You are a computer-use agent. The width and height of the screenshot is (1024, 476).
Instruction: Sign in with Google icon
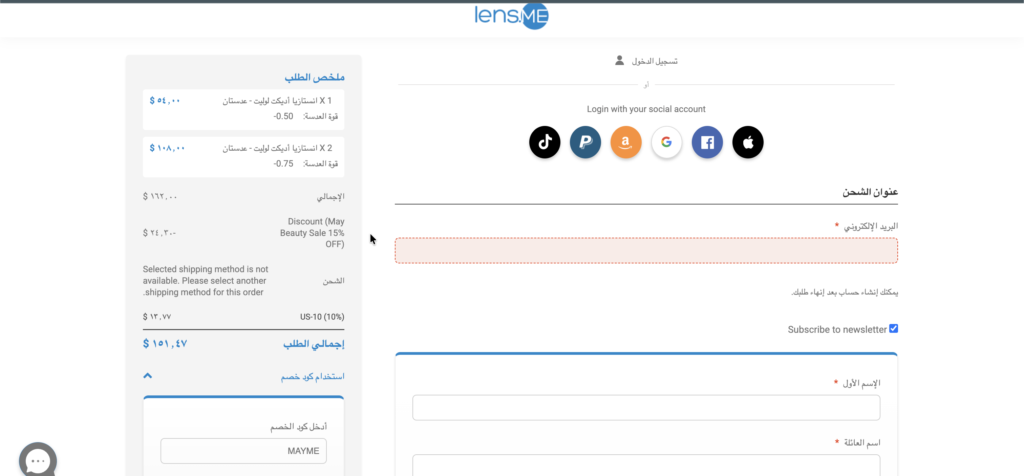(x=666, y=142)
